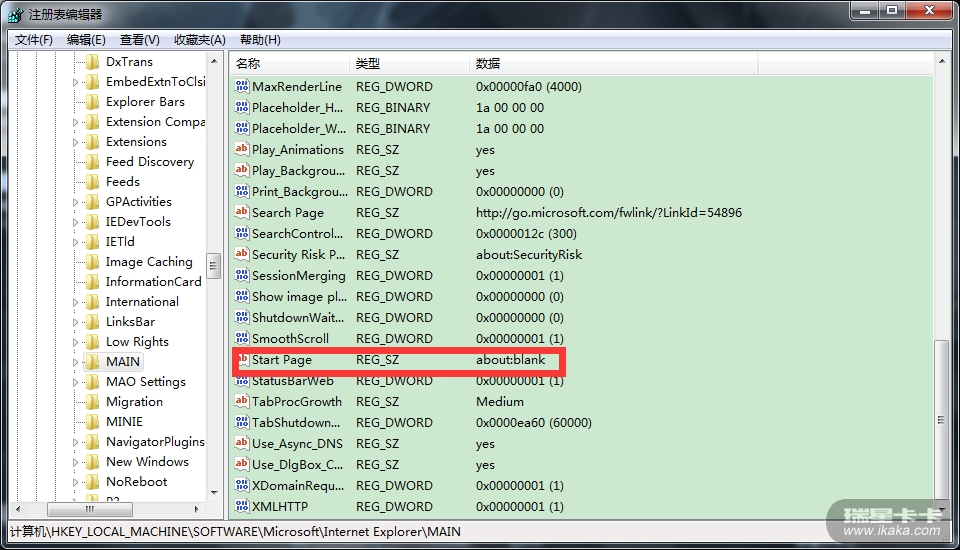Screen dimensions: 960x550
Task: Open the 帮助(H) menu
Action: coord(260,40)
